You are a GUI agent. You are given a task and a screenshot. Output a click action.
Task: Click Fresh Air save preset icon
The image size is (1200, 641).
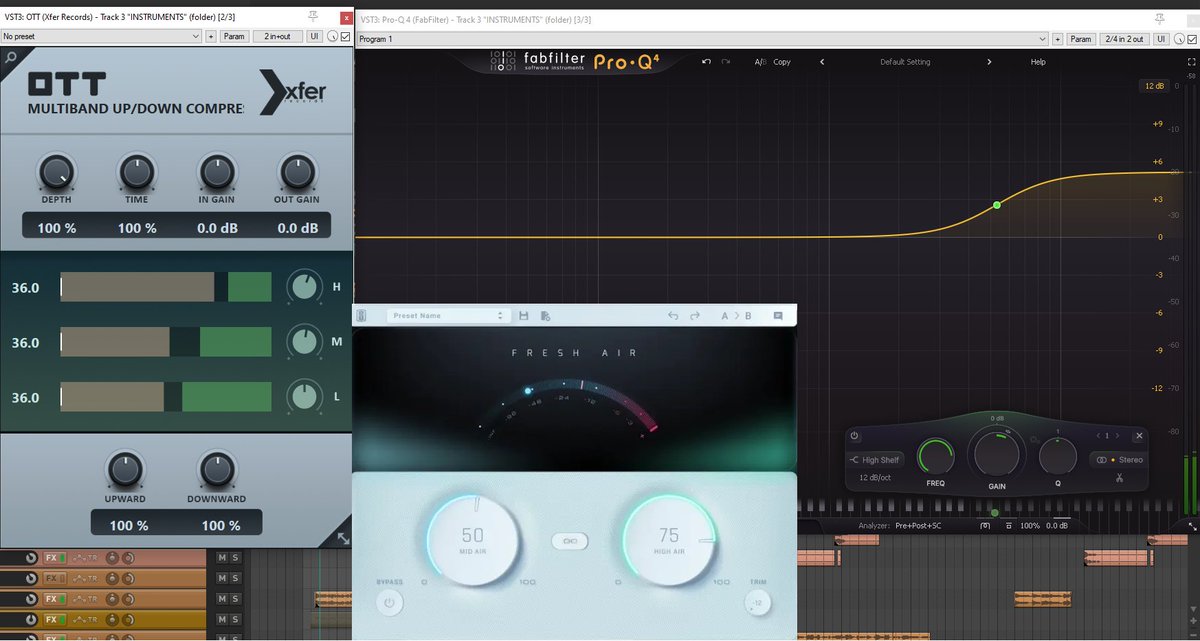click(523, 316)
